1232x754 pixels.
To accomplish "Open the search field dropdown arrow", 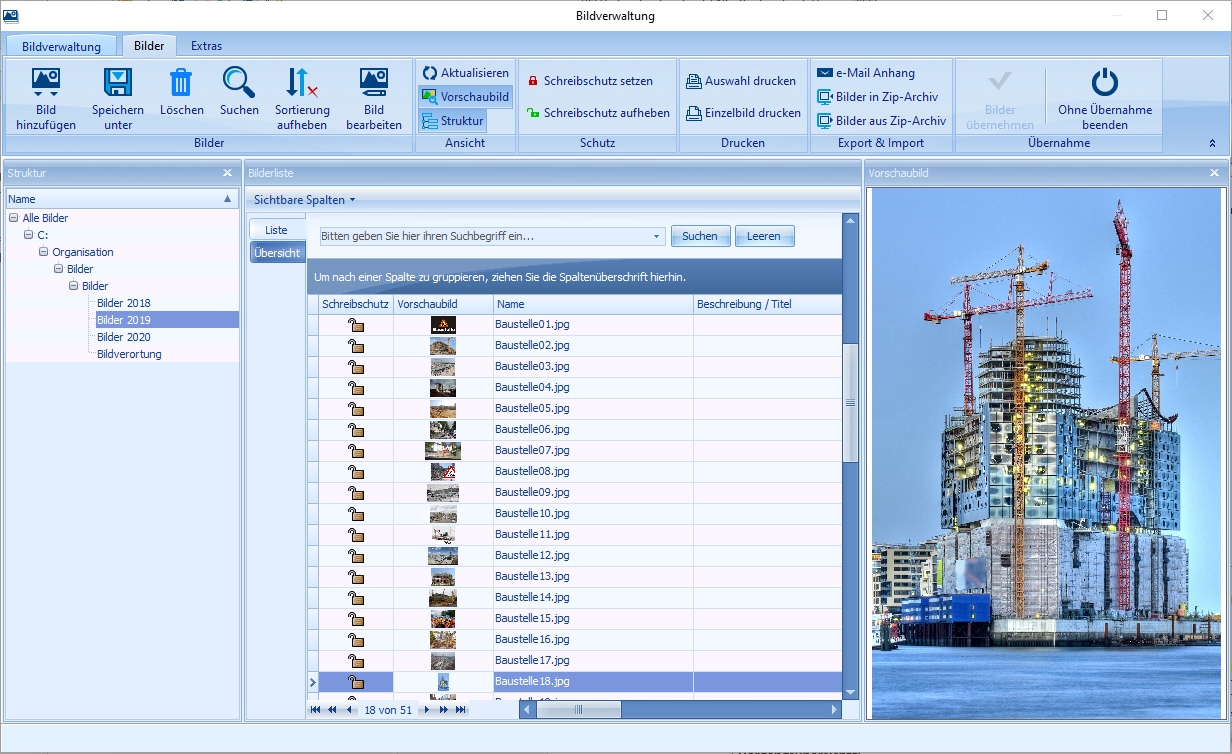I will click(x=657, y=237).
